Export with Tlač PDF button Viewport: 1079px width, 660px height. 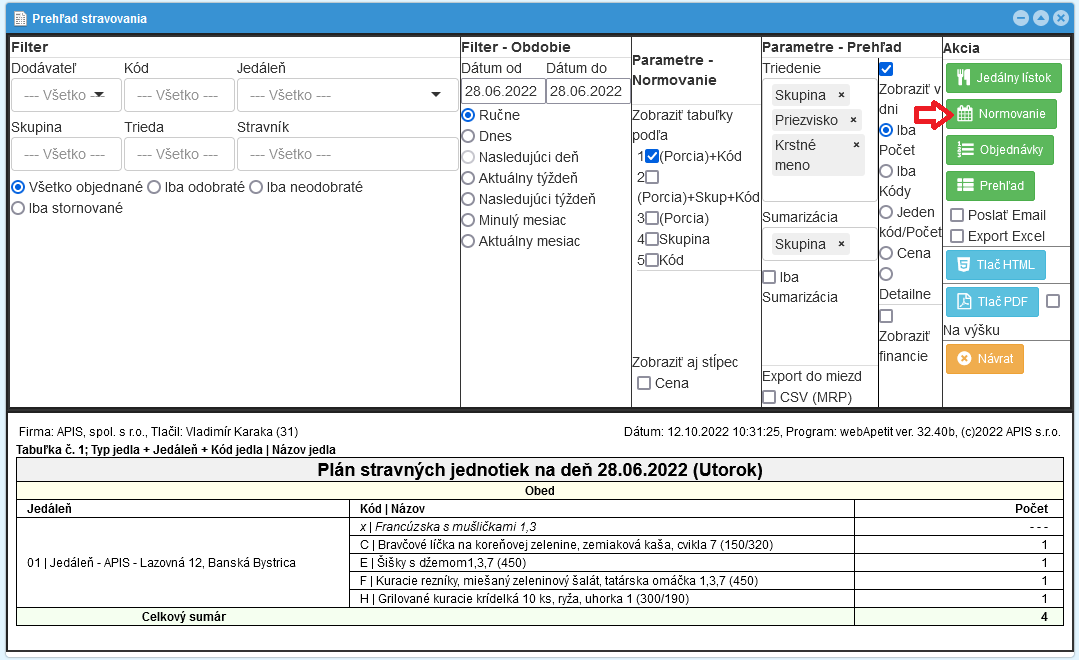click(x=991, y=302)
